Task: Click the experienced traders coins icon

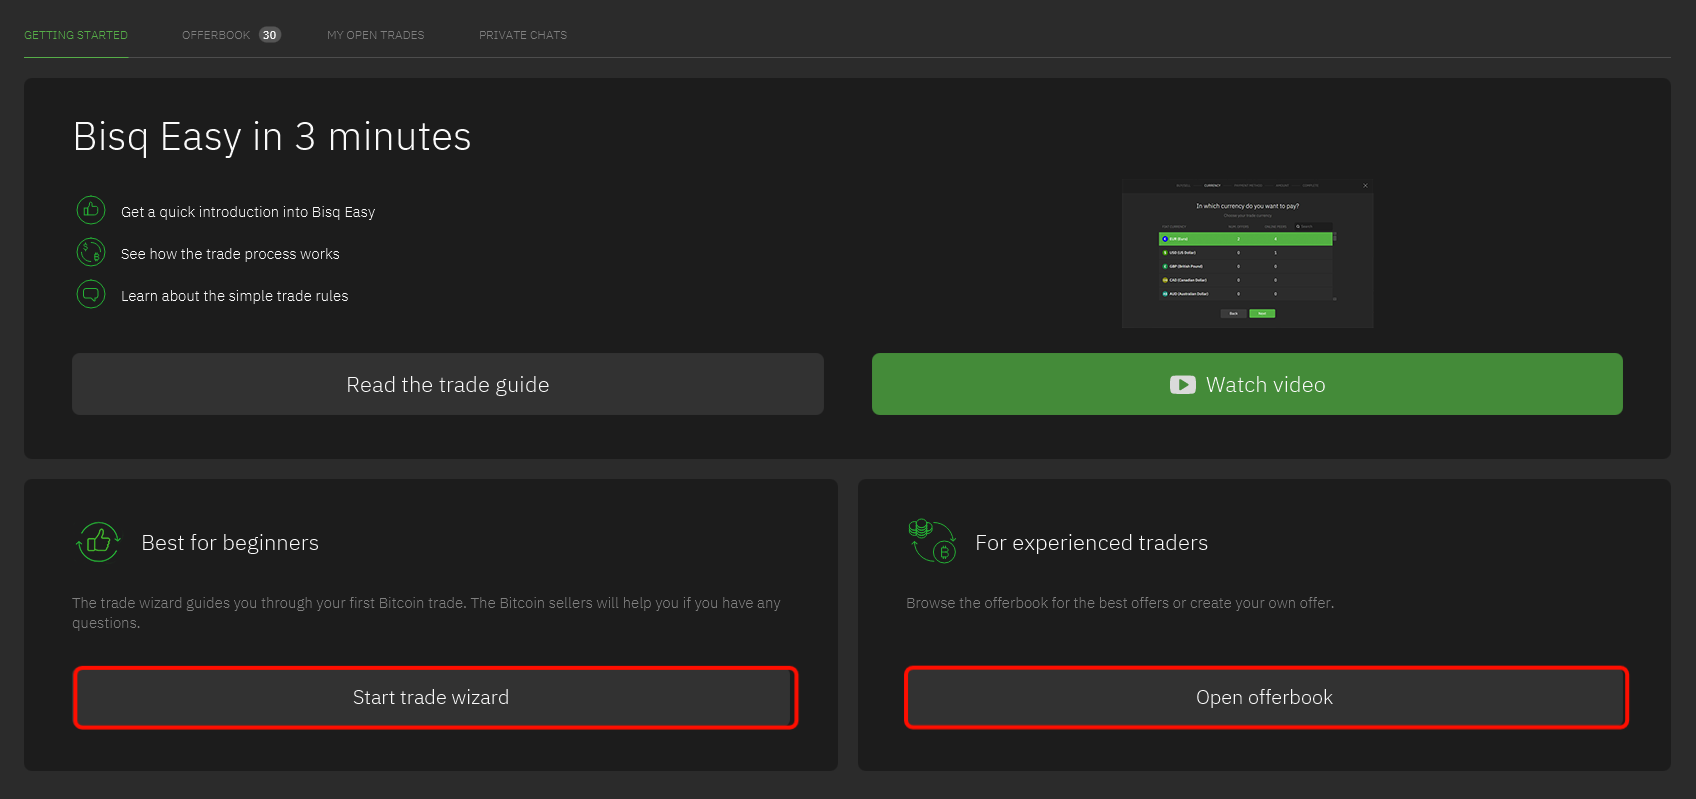Action: (x=932, y=541)
